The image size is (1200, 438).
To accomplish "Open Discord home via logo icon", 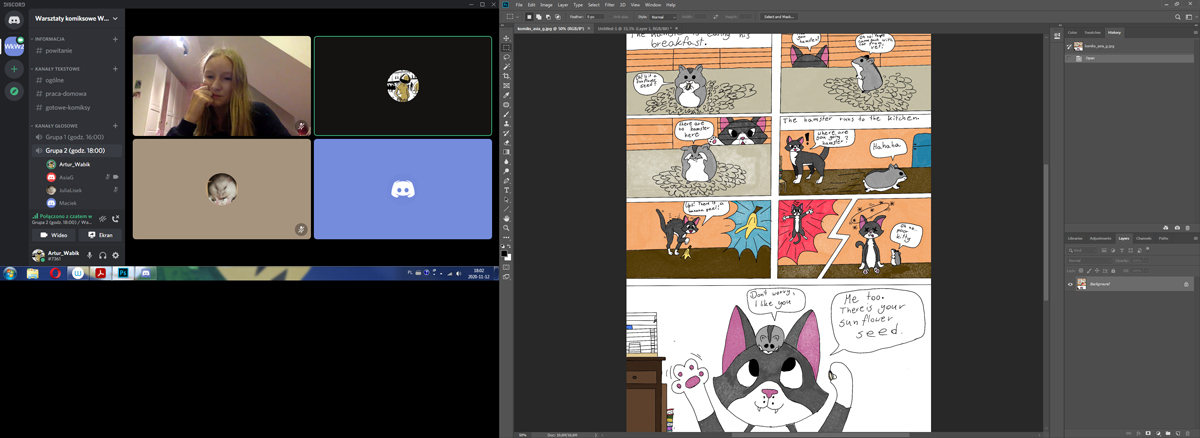I will (14, 20).
